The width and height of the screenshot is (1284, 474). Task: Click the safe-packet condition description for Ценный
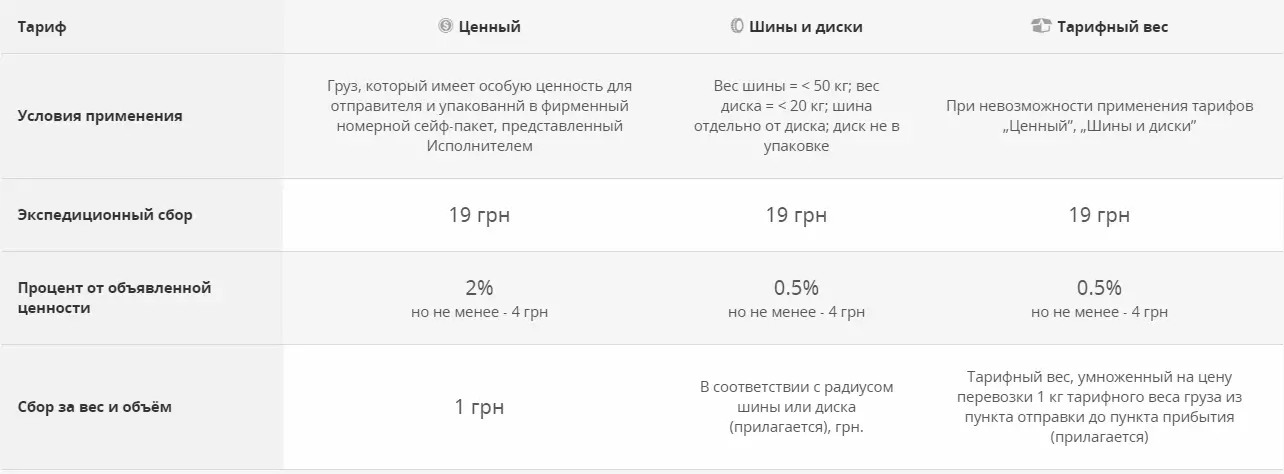point(479,116)
